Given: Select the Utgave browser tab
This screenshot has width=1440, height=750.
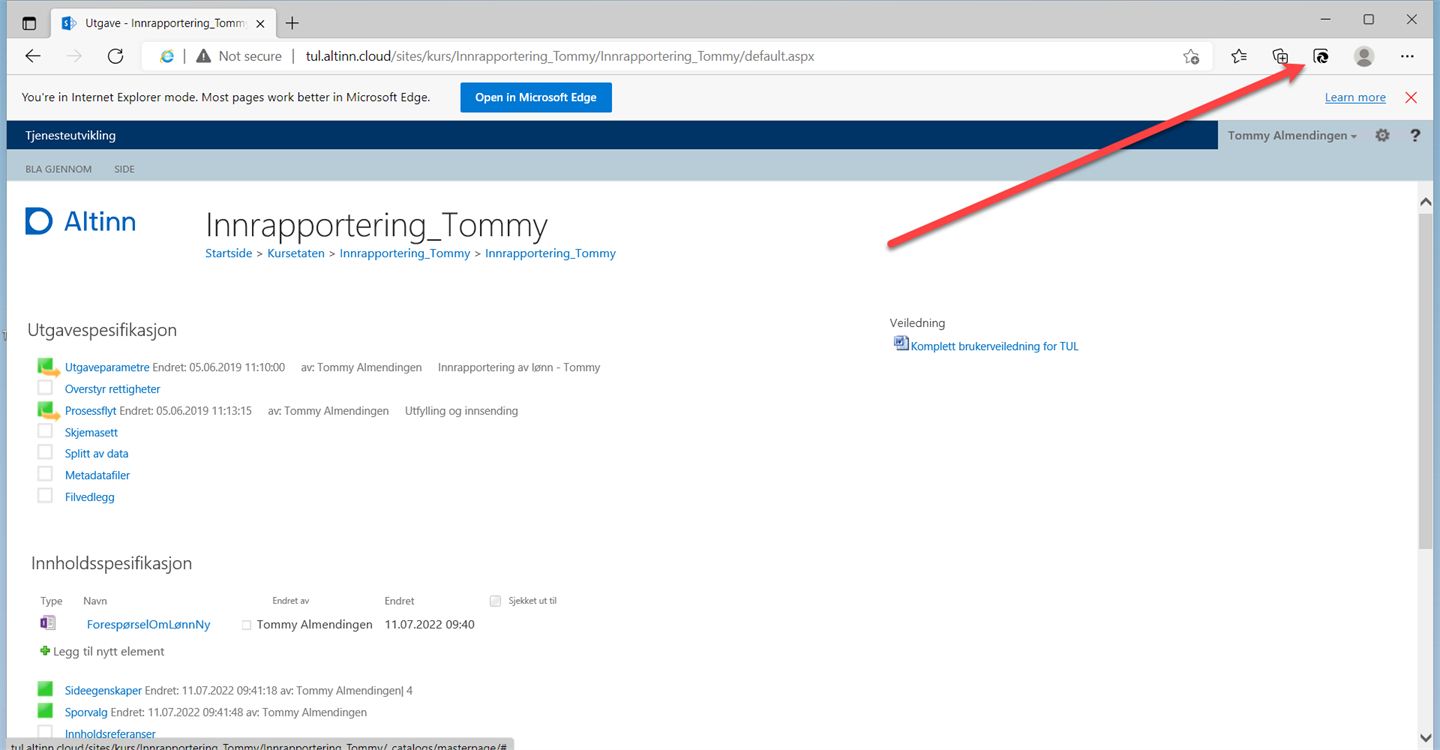Looking at the screenshot, I should pos(164,23).
